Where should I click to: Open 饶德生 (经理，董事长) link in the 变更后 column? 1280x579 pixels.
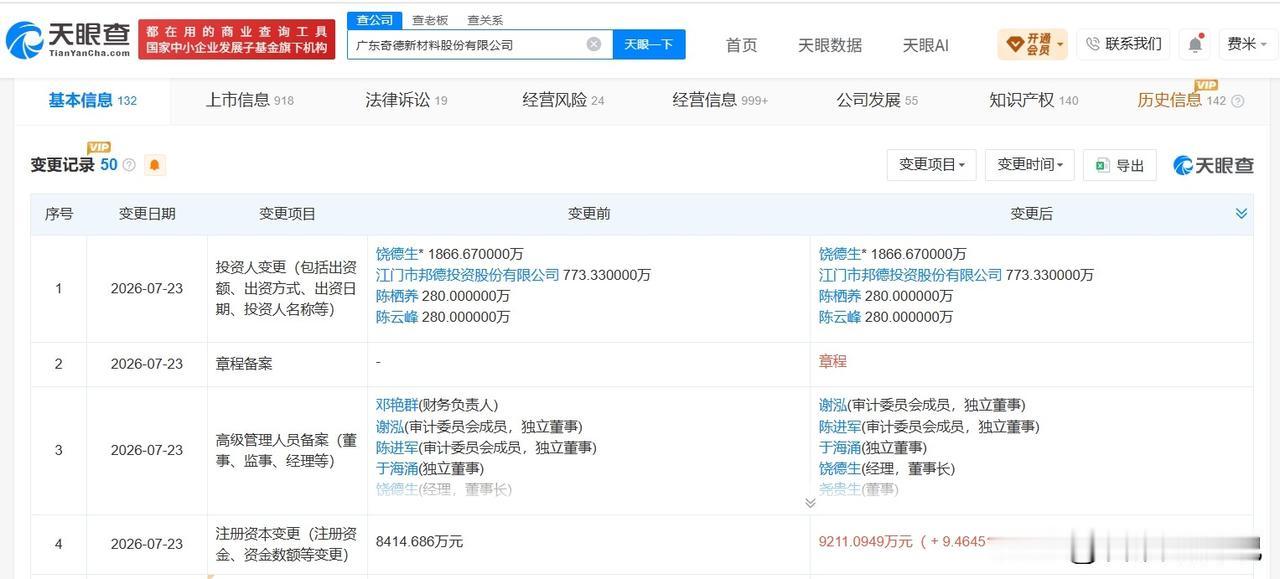tap(840, 468)
